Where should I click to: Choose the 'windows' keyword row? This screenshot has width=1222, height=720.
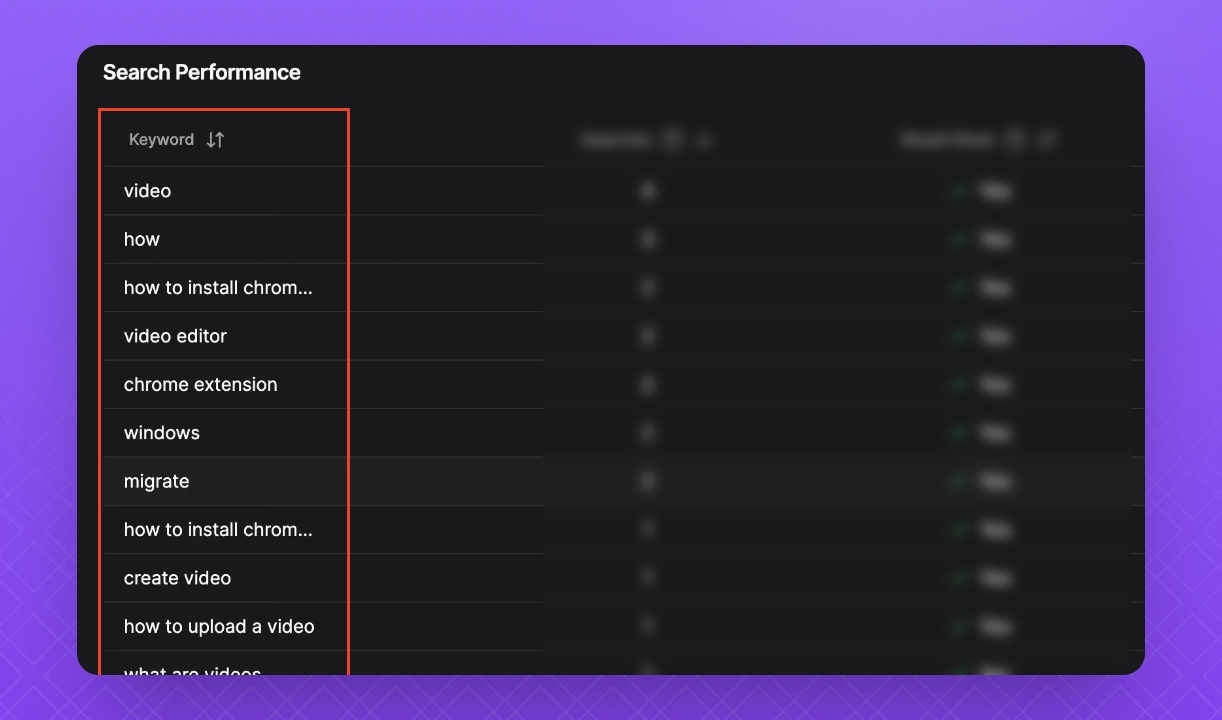tap(162, 433)
